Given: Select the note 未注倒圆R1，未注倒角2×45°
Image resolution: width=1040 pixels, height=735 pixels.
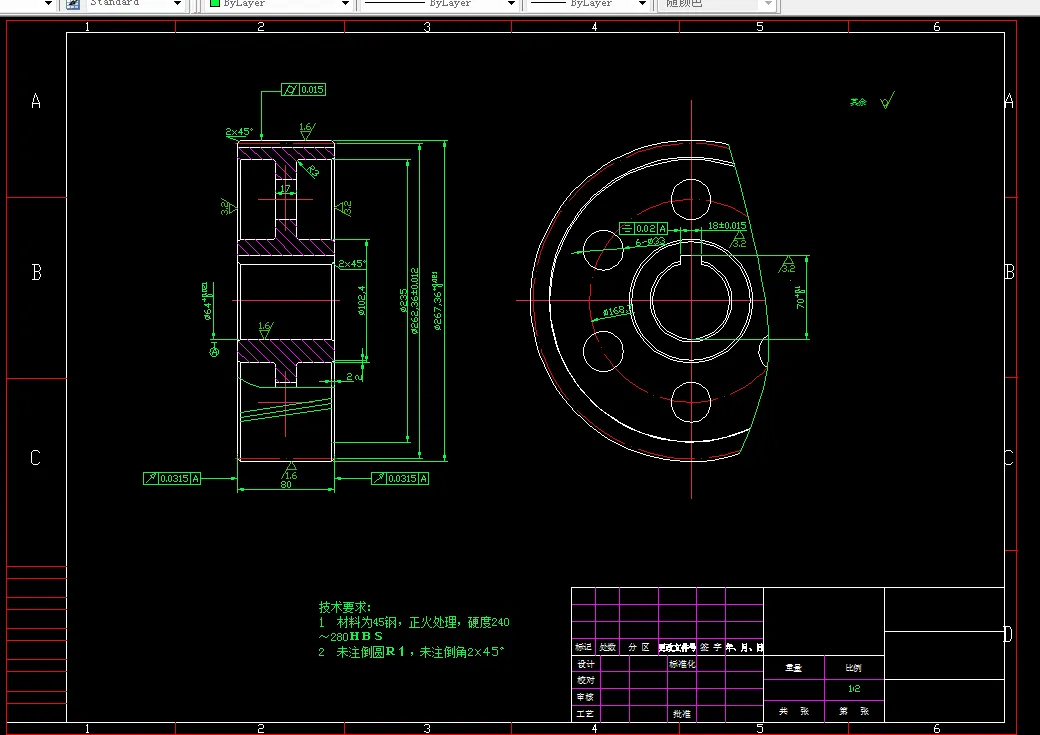Looking at the screenshot, I should click(x=420, y=652).
